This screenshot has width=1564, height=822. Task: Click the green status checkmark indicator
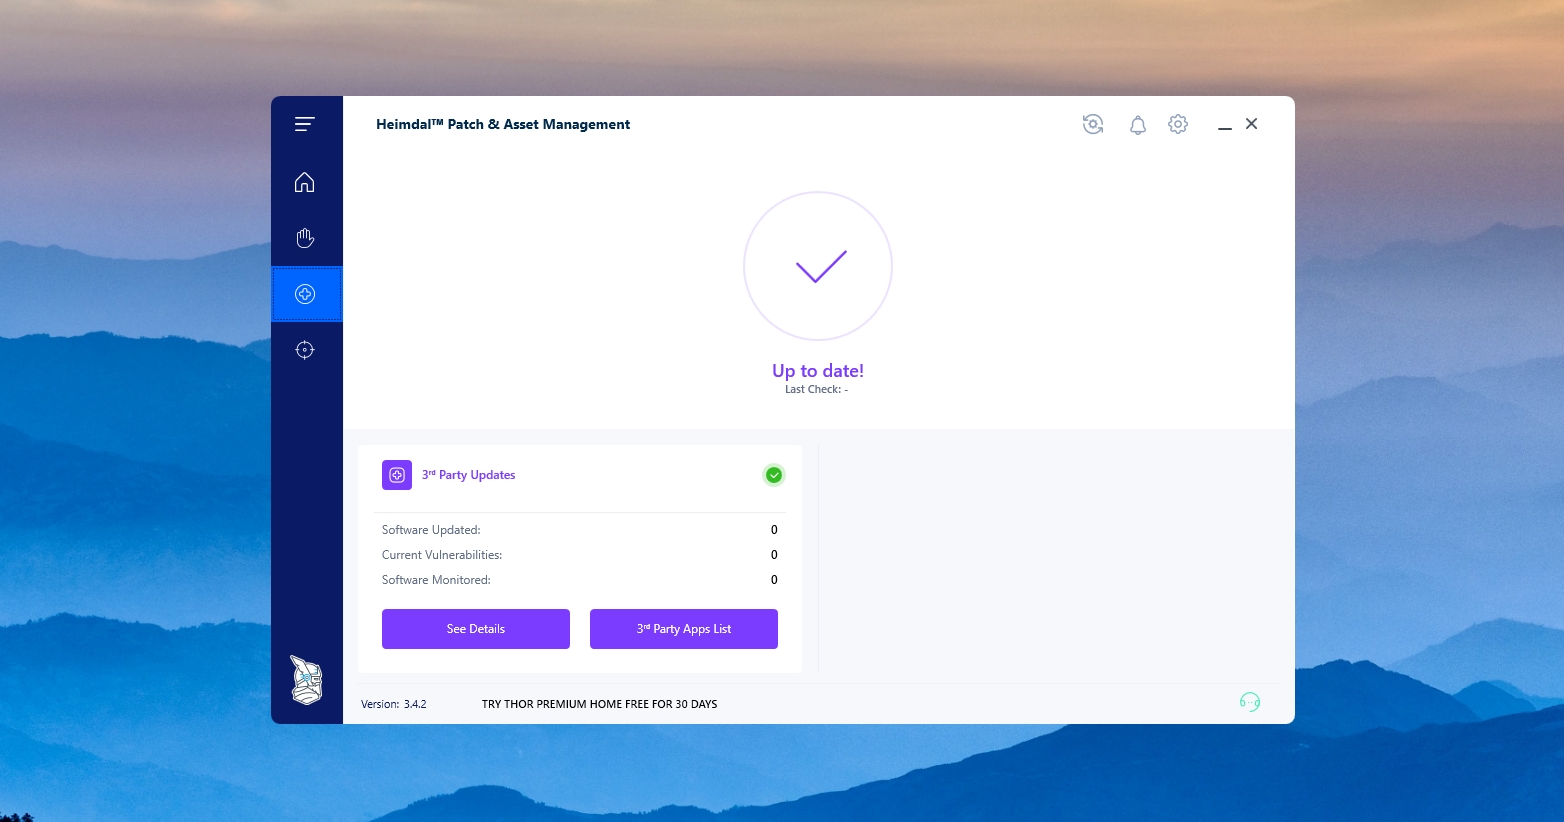774,475
